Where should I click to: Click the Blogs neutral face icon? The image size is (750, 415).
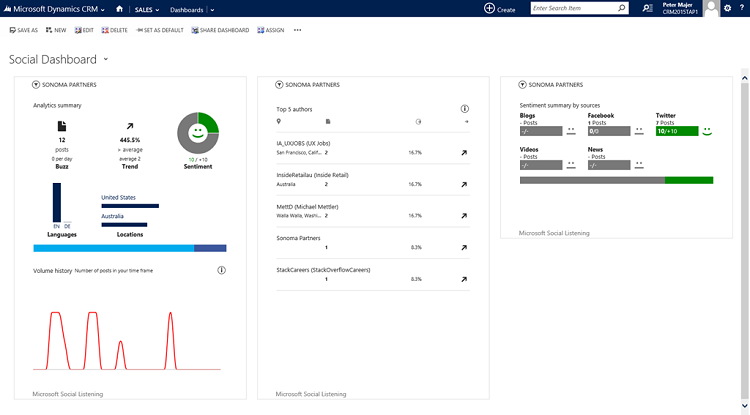click(x=571, y=131)
